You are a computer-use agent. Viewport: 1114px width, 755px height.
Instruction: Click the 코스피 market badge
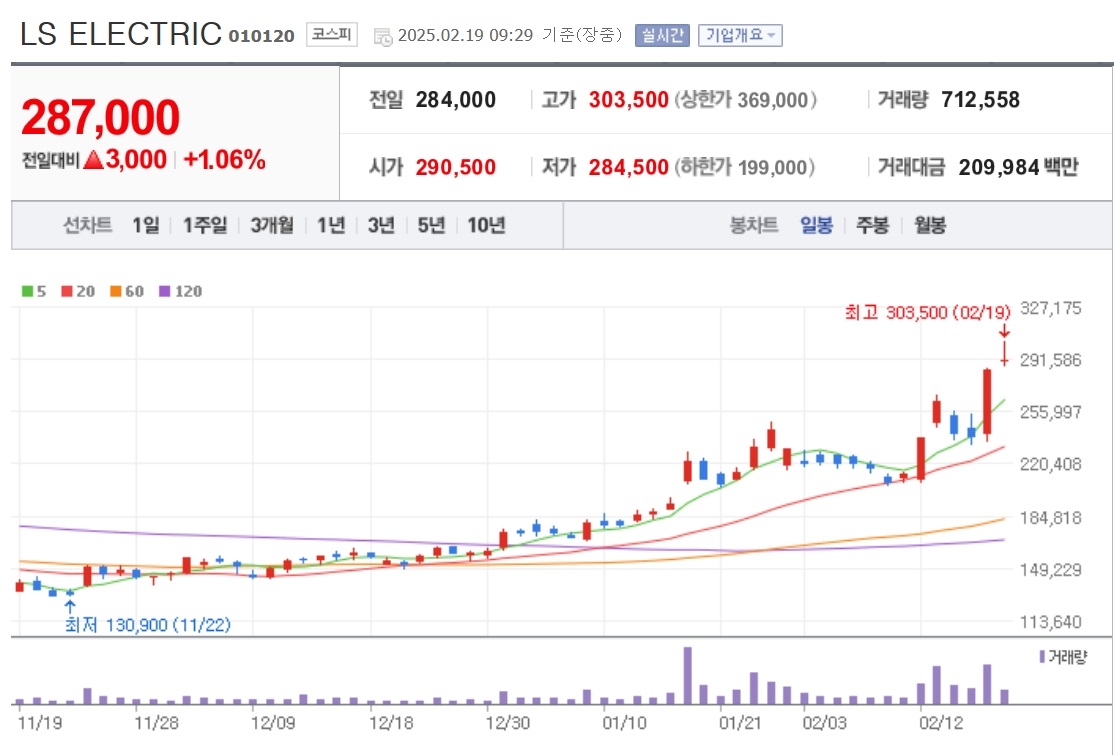point(332,34)
